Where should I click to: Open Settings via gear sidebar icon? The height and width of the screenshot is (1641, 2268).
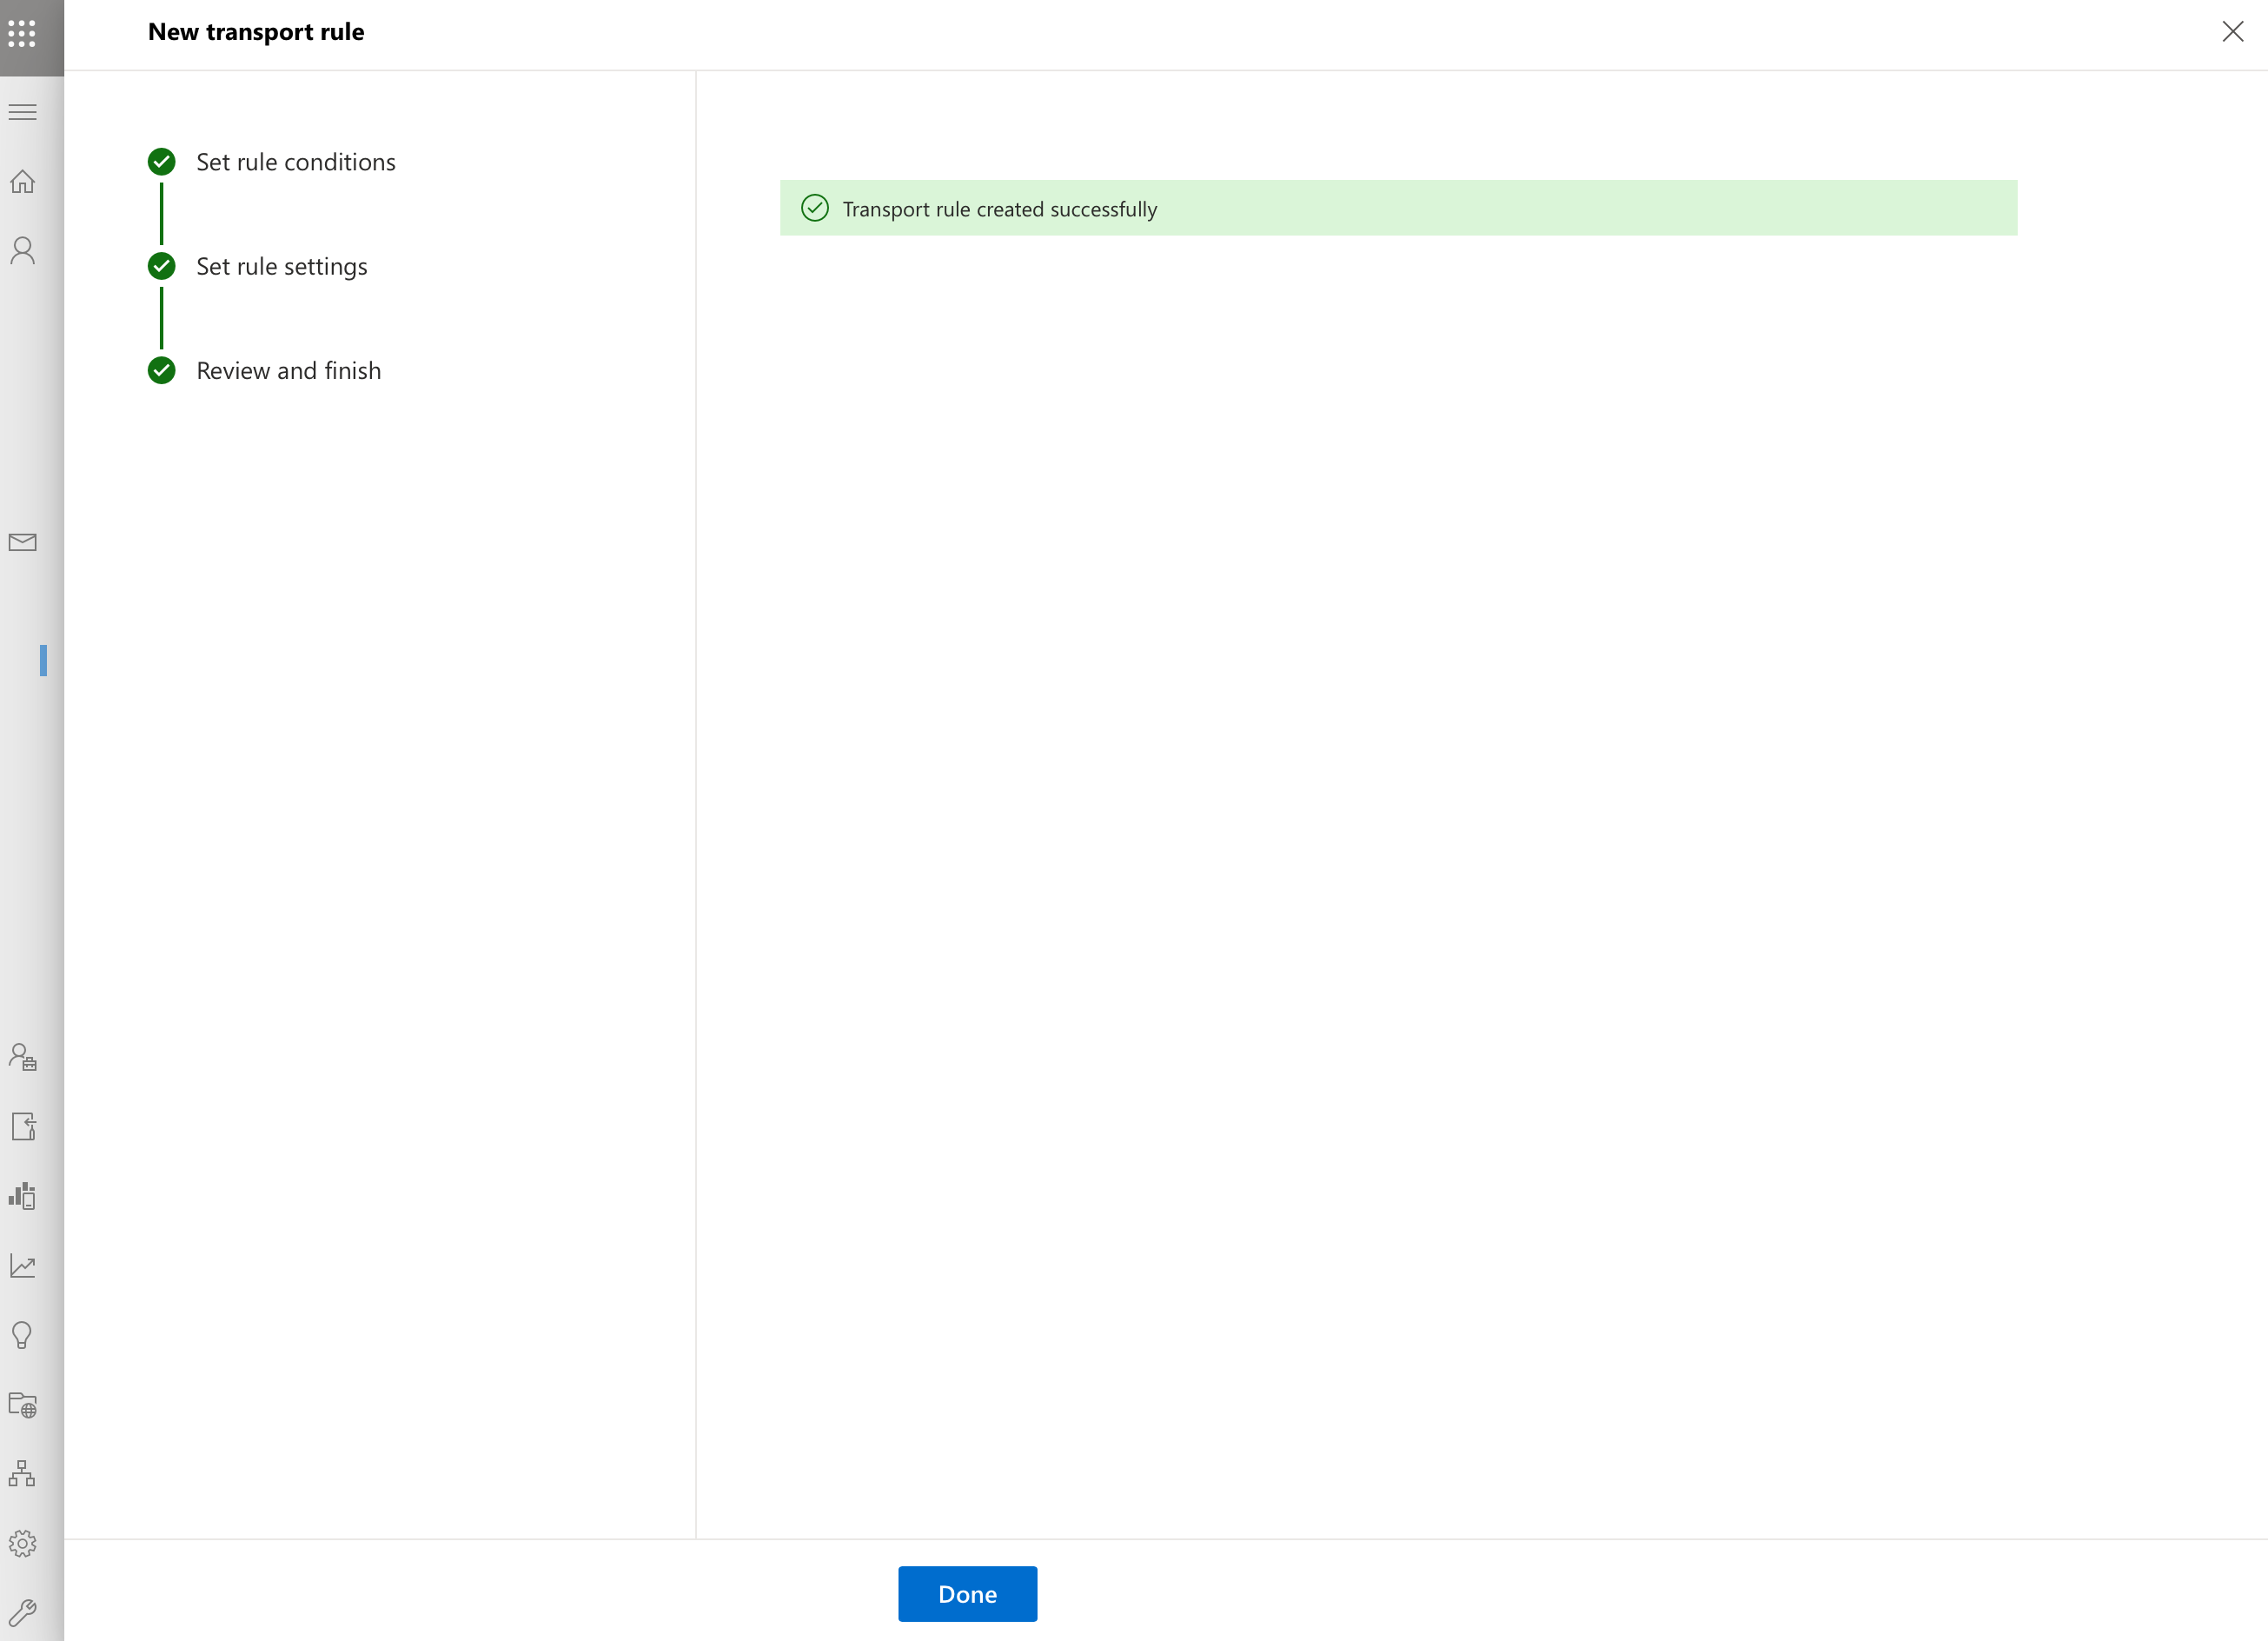pos(22,1543)
